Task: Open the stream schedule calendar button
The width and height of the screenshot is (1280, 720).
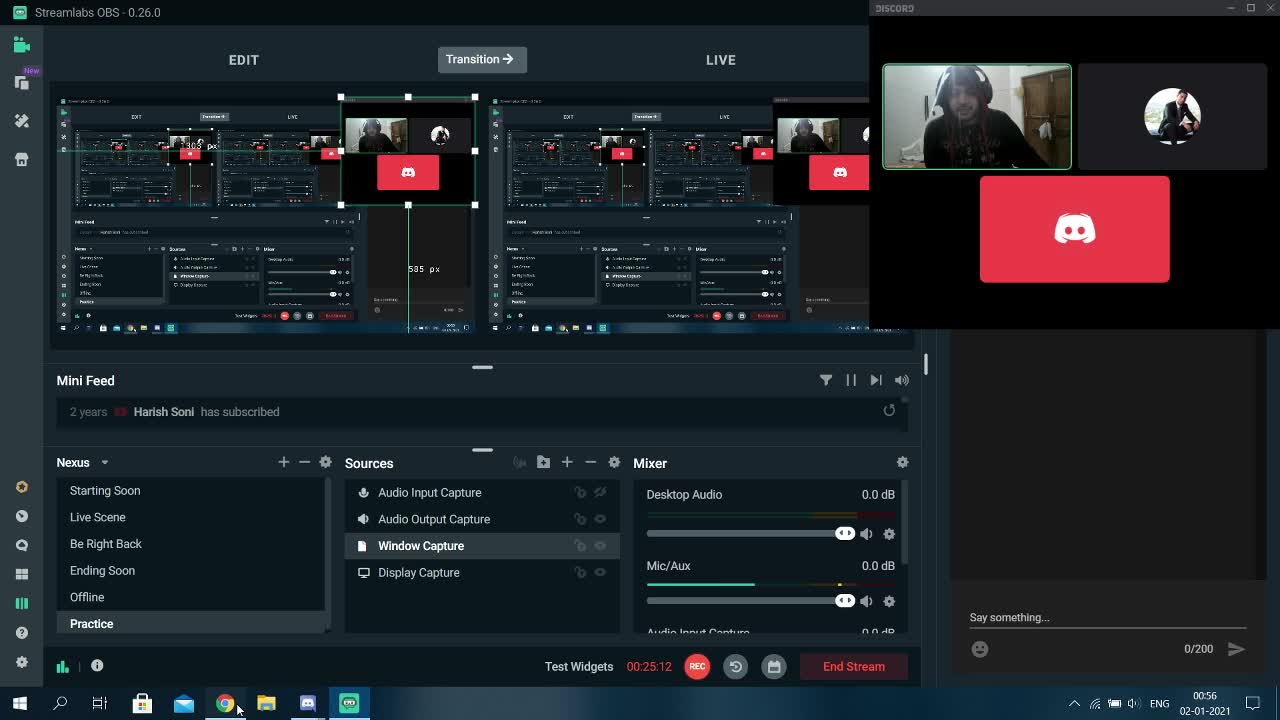Action: coord(773,666)
